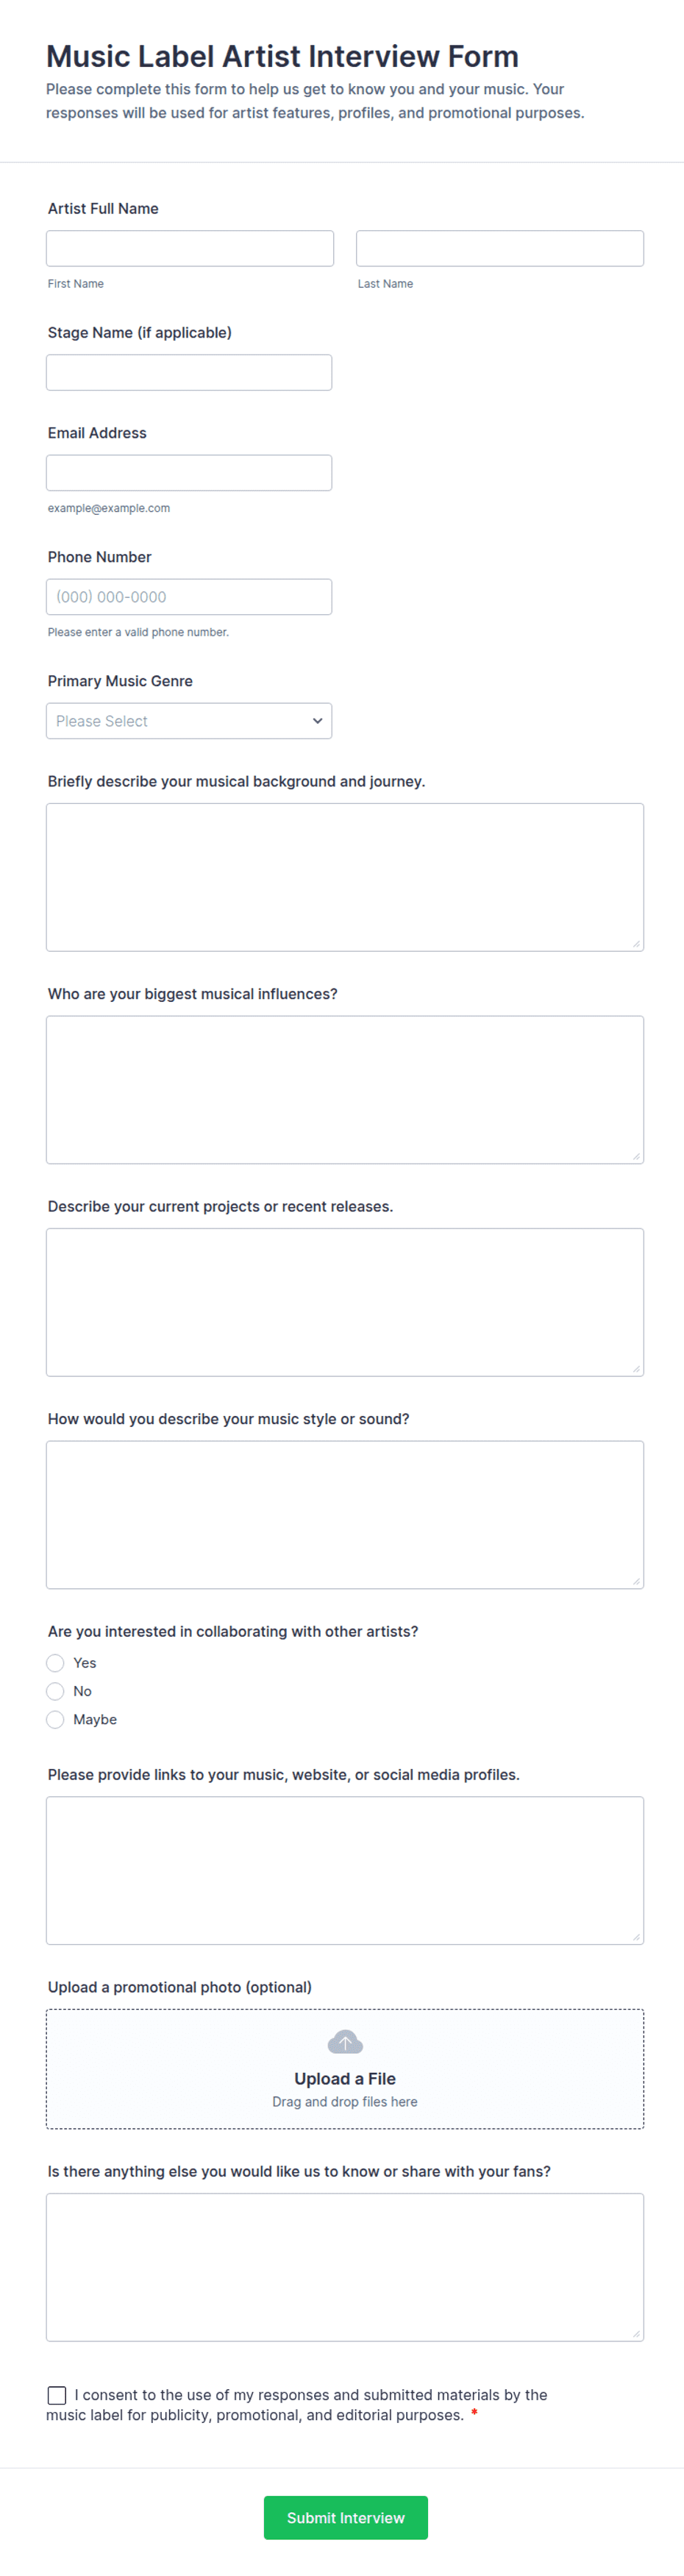
Task: Click resize handle of musical background textarea
Action: 636,943
